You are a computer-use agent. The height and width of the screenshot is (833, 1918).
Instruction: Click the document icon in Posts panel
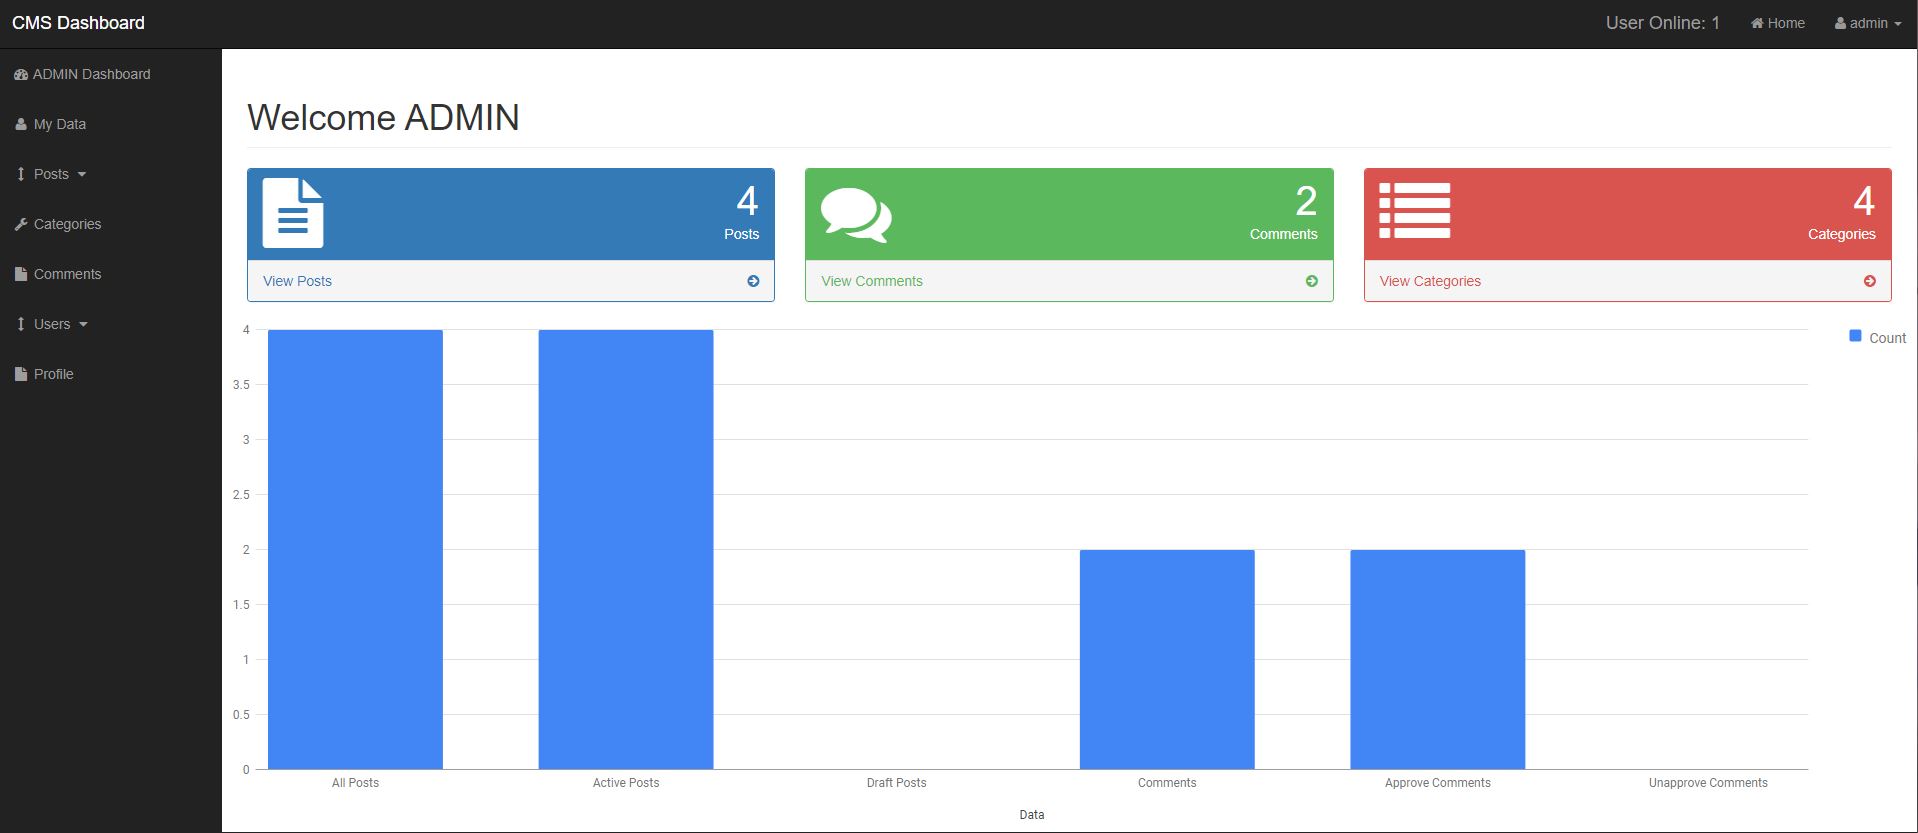pyautogui.click(x=292, y=212)
